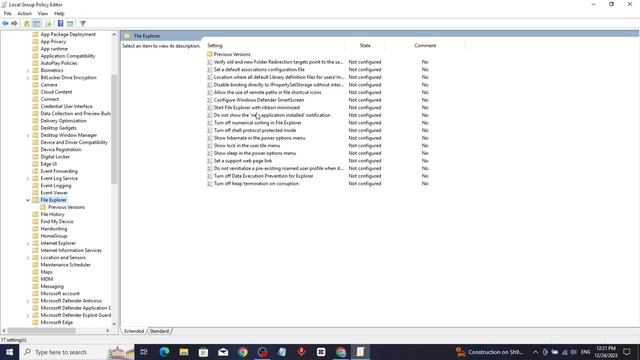This screenshot has width=640, height=360.
Task: Open the Help toolbar icon
Action: [60, 24]
